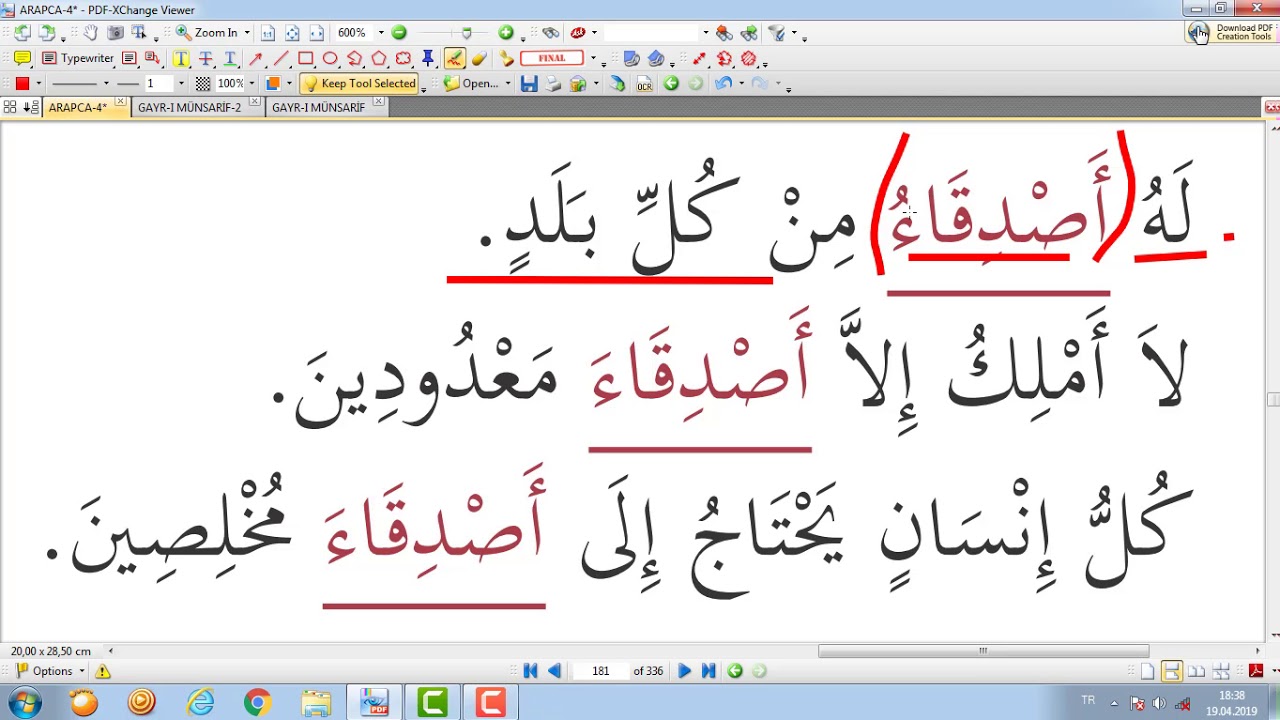This screenshot has width=1280, height=720.
Task: Launch Google Chrome from the taskbar
Action: (x=257, y=703)
